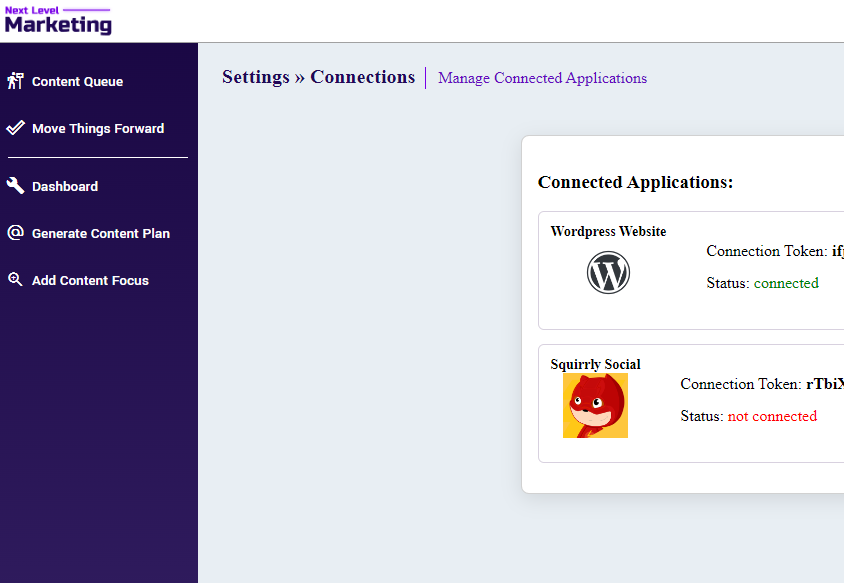Click the Wordpress Connection Token value
844x583 pixels.
coord(837,251)
